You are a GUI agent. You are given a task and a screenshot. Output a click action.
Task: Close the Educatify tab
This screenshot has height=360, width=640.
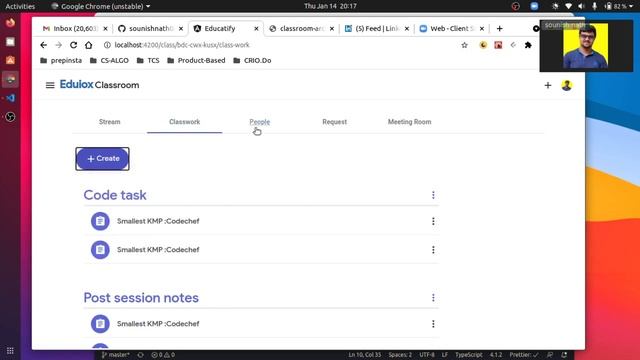pos(256,29)
